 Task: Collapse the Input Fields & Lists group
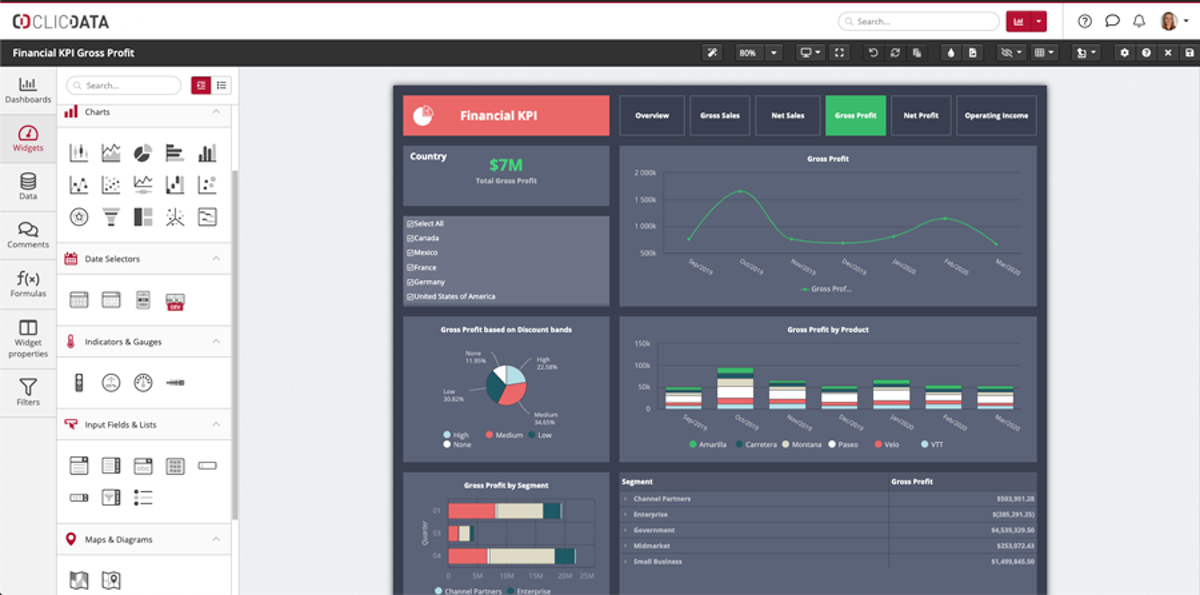[216, 425]
